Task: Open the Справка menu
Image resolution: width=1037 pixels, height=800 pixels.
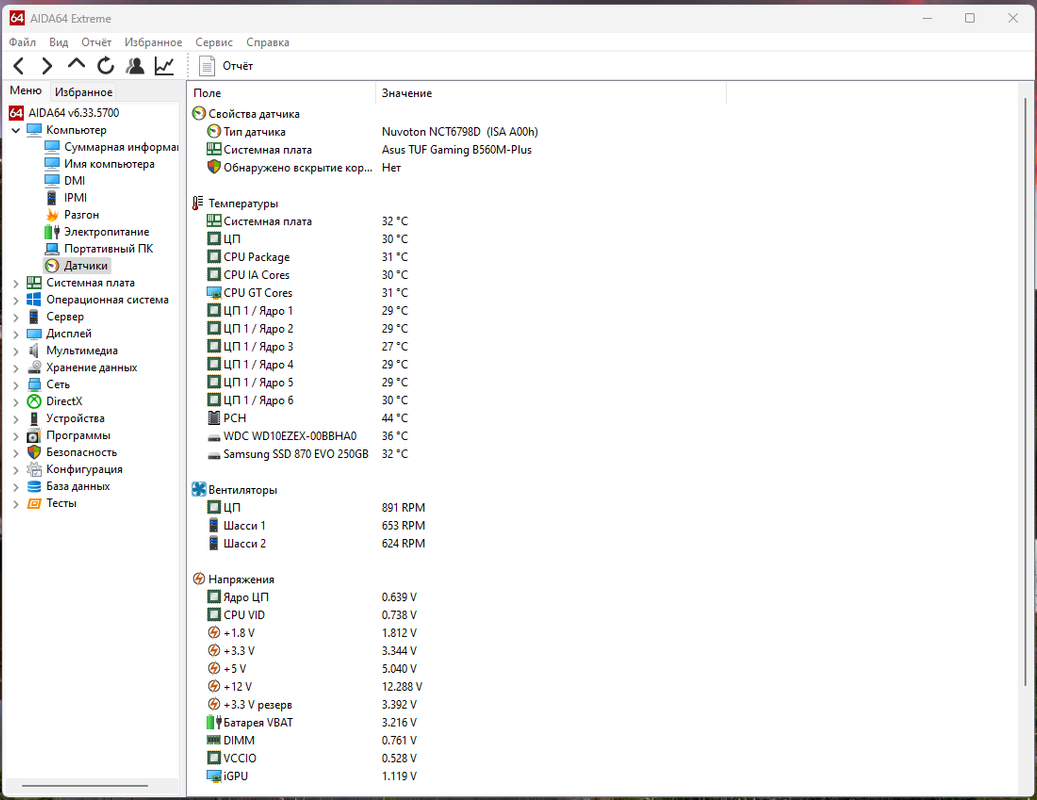Action: [268, 42]
